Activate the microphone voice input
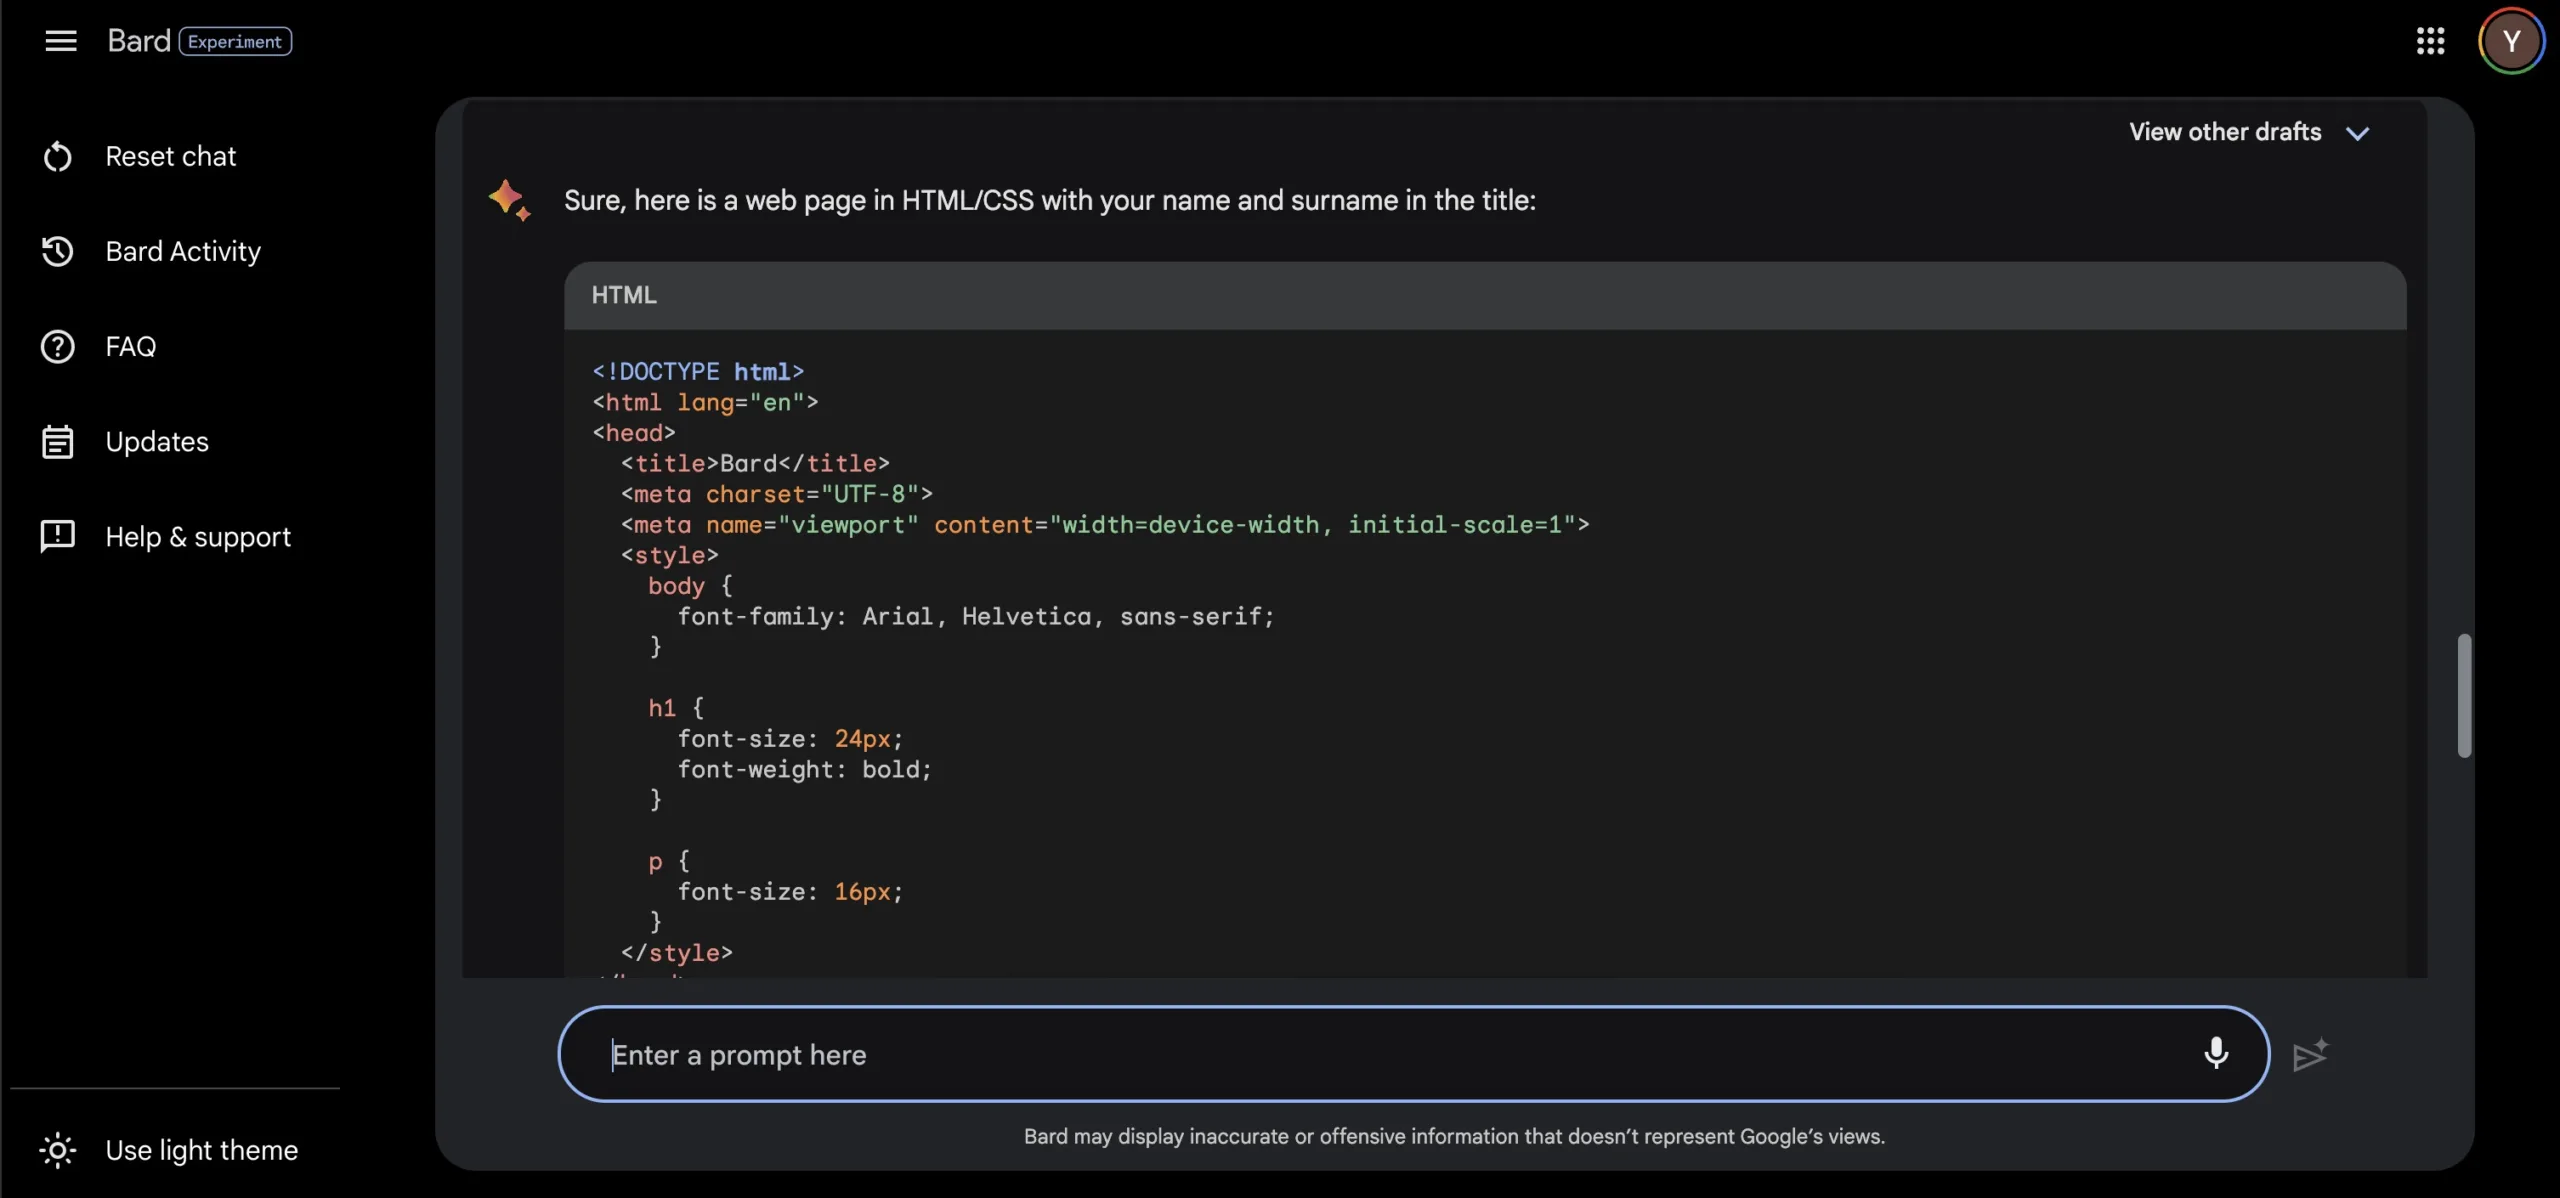Image resolution: width=2560 pixels, height=1198 pixels. click(2216, 1054)
